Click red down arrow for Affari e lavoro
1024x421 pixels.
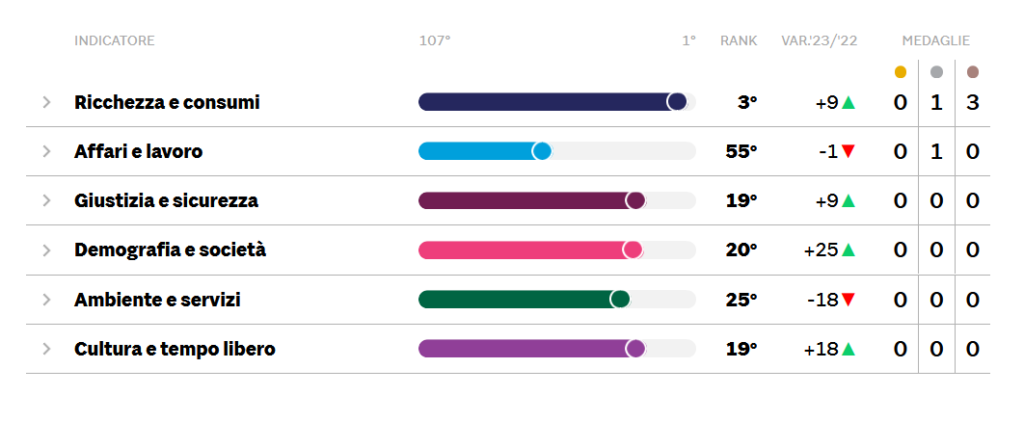tap(848, 151)
